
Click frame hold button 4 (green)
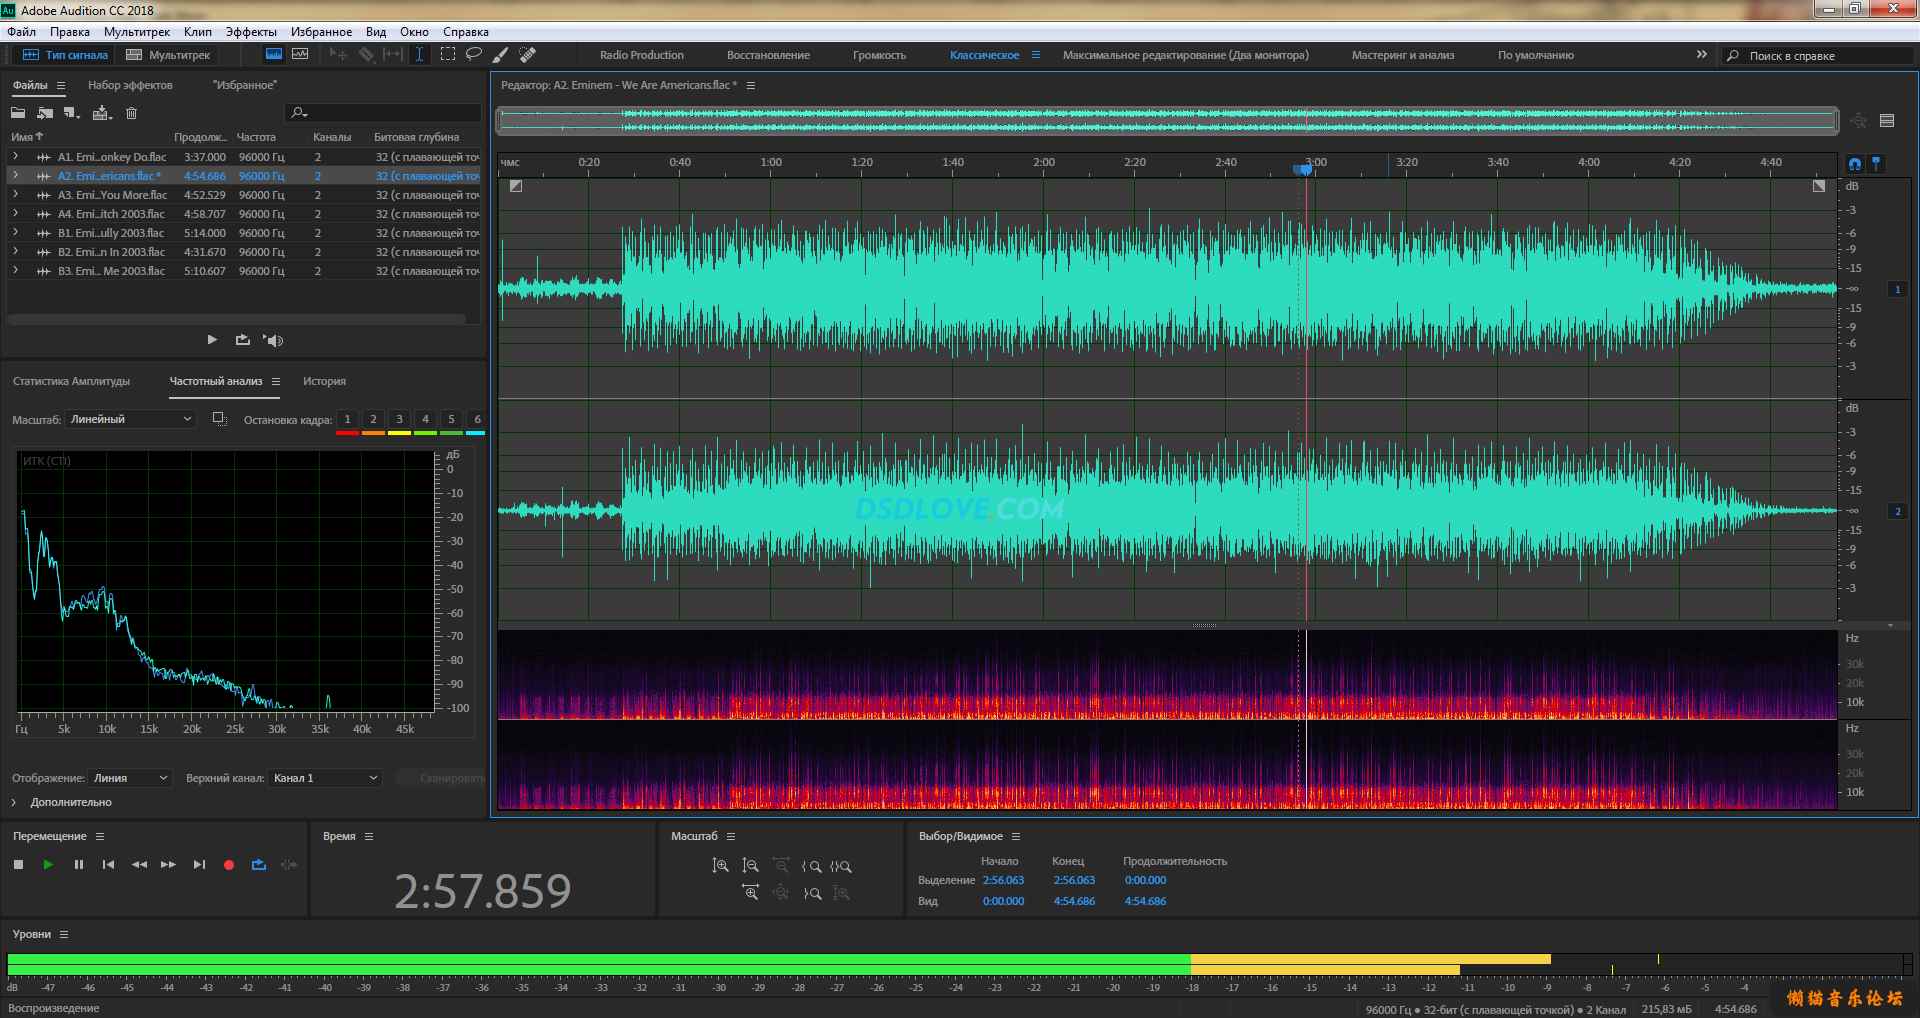[x=425, y=420]
